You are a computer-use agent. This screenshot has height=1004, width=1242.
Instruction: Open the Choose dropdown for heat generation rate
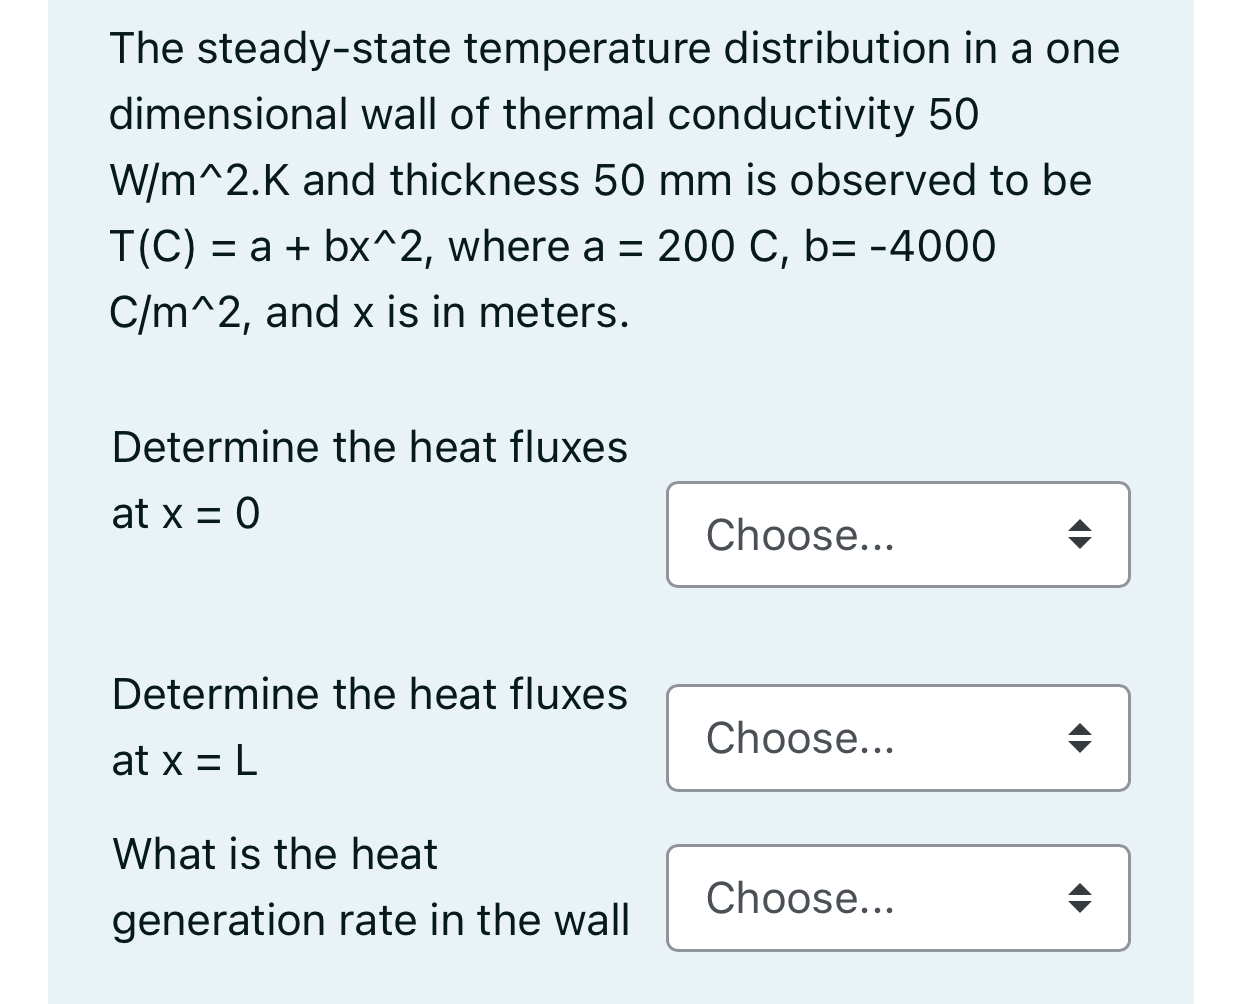coord(897,898)
